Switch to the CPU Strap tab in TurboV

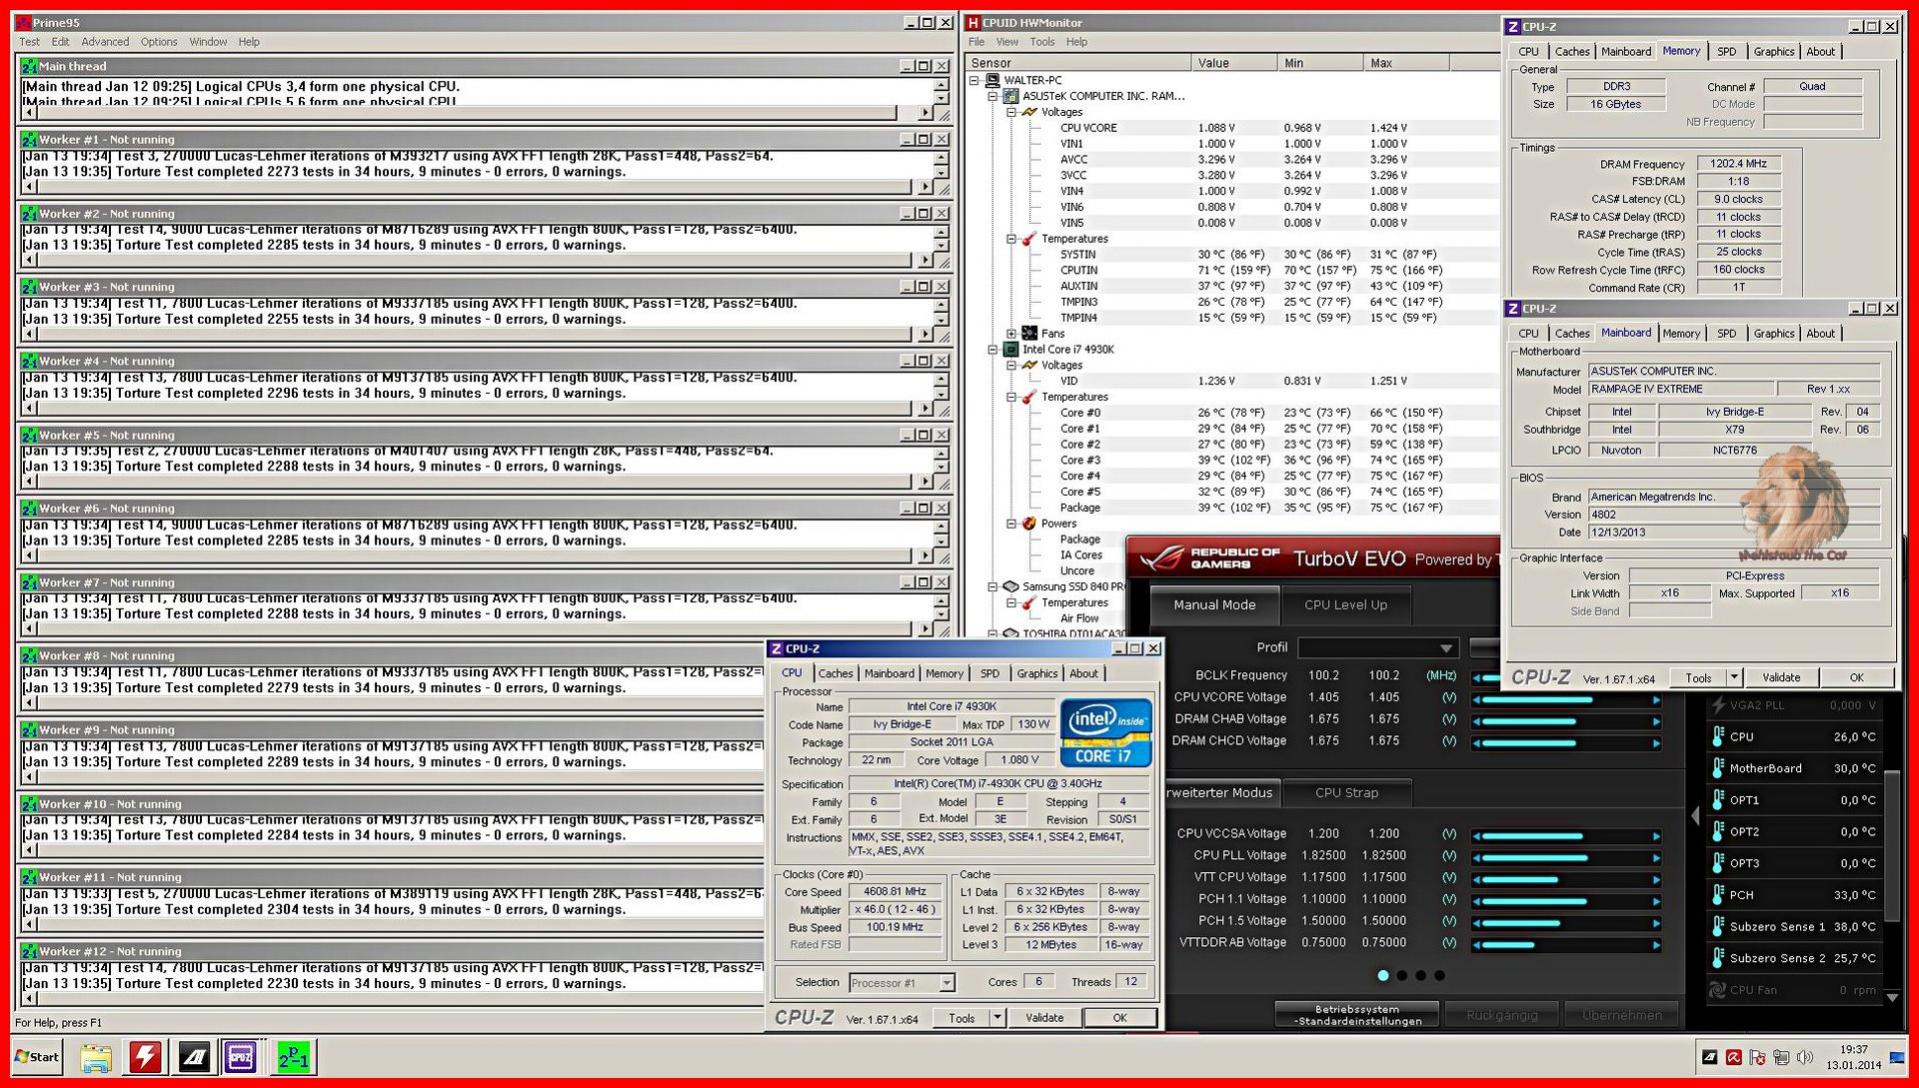(x=1346, y=793)
